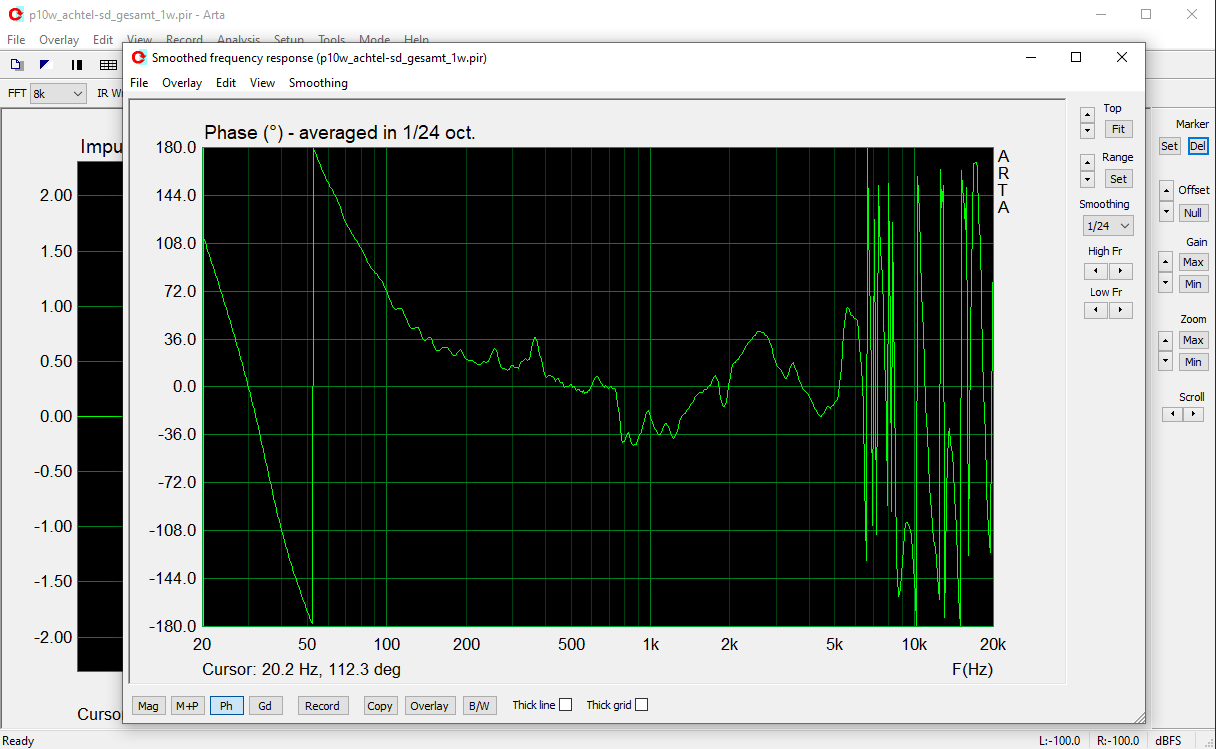Click the Scroll right arrow
The height and width of the screenshot is (749, 1216).
(x=1192, y=414)
